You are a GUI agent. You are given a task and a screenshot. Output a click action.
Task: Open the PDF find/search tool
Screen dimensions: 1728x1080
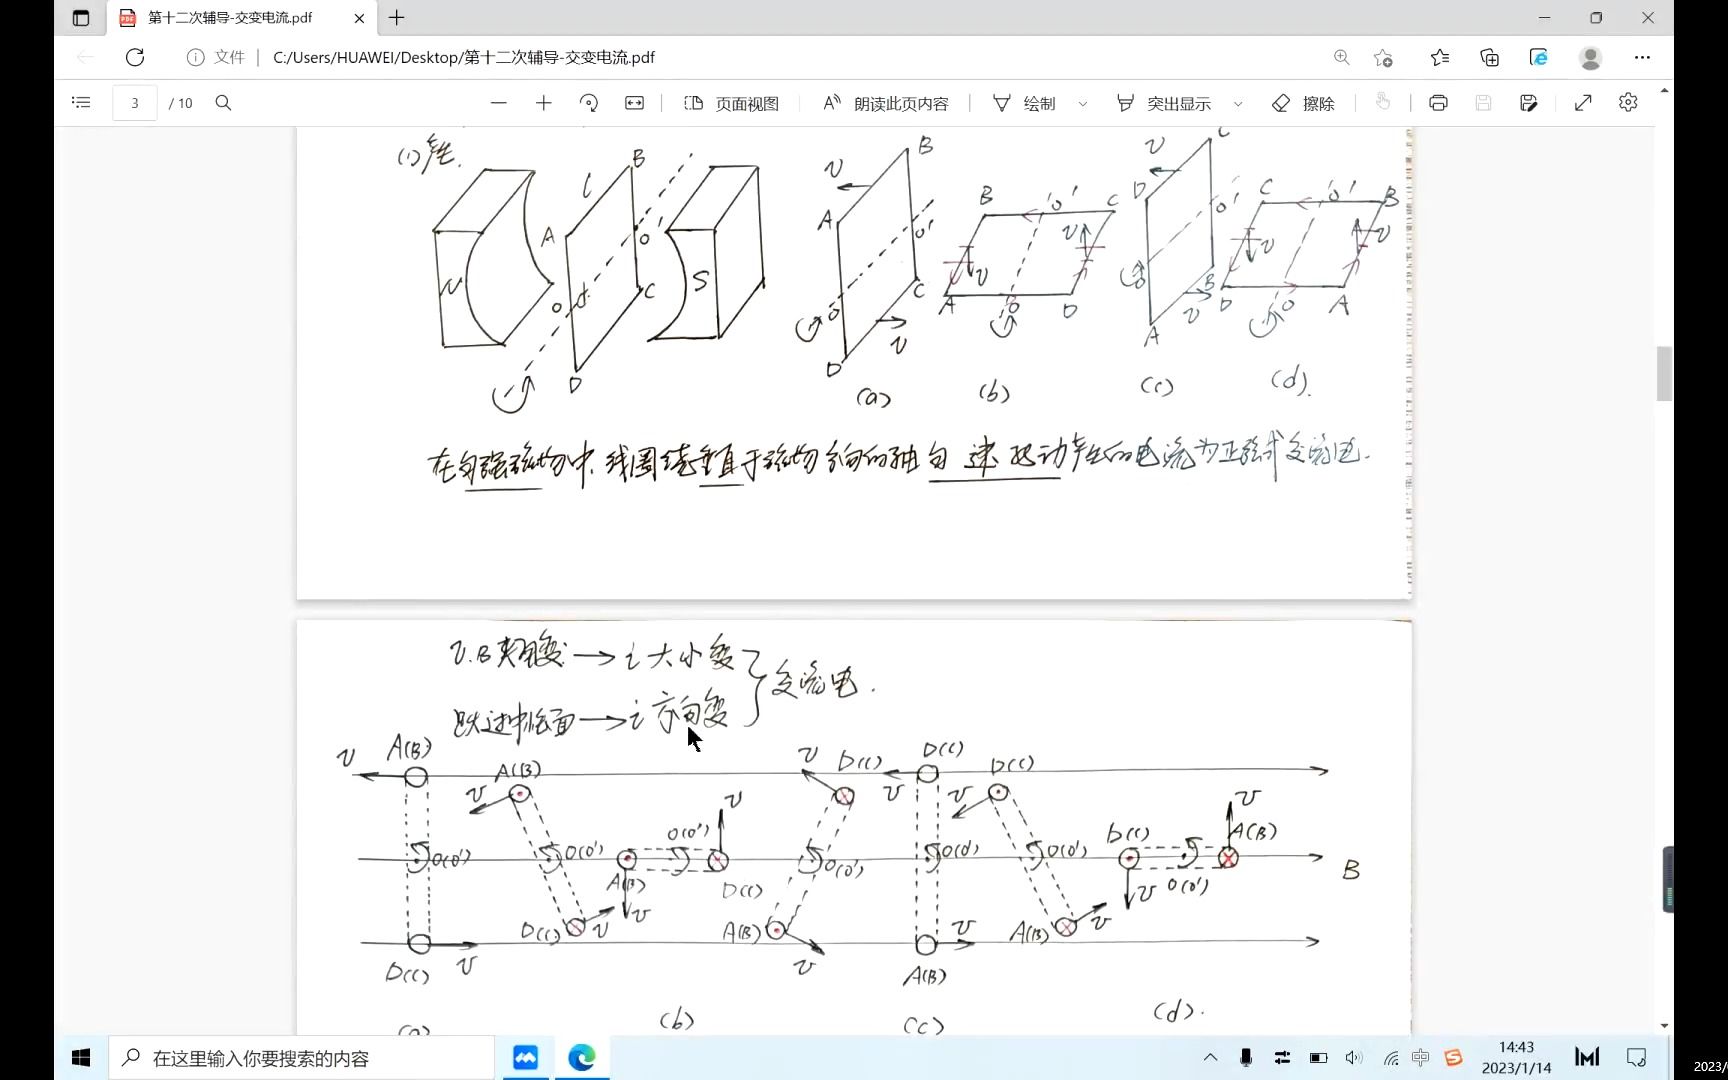point(224,103)
